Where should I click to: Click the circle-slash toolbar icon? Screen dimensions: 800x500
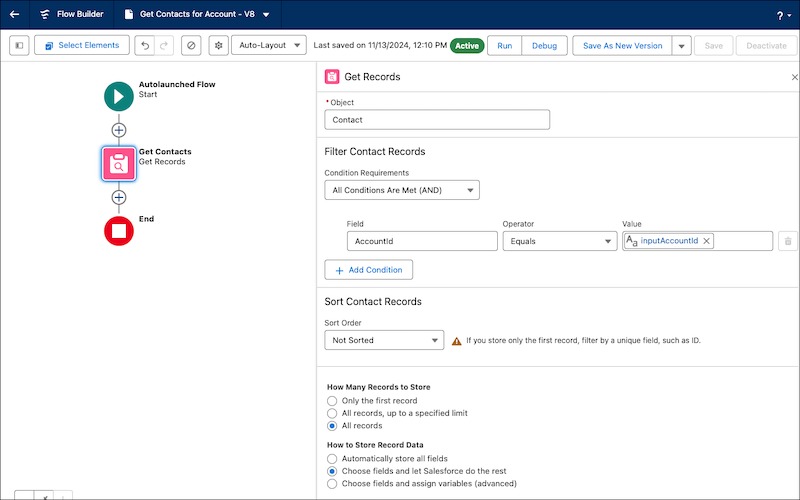tap(191, 45)
